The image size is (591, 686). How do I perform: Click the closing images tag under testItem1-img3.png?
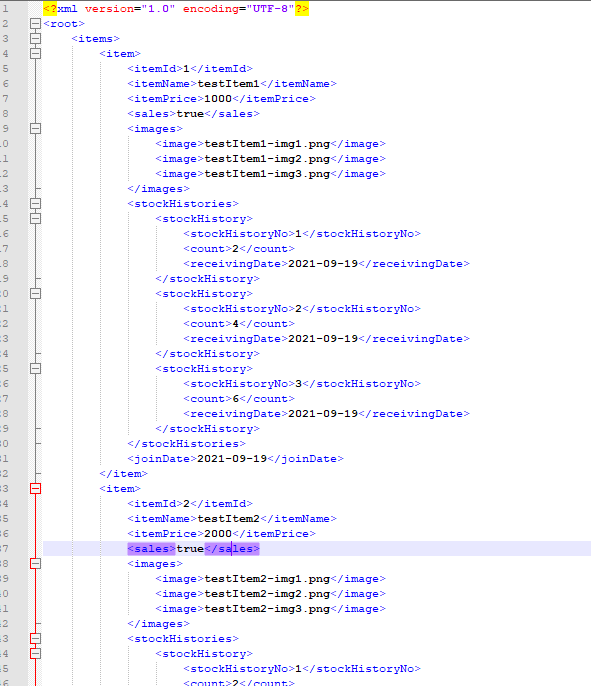click(x=158, y=189)
